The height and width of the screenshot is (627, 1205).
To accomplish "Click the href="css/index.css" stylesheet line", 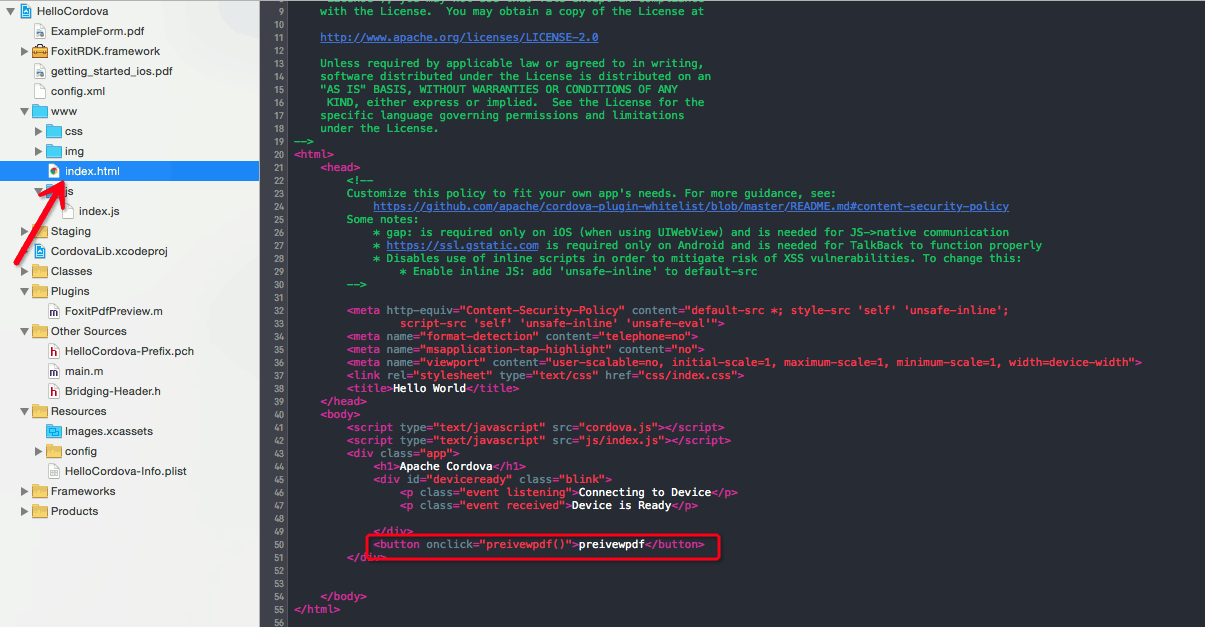I will (x=545, y=375).
